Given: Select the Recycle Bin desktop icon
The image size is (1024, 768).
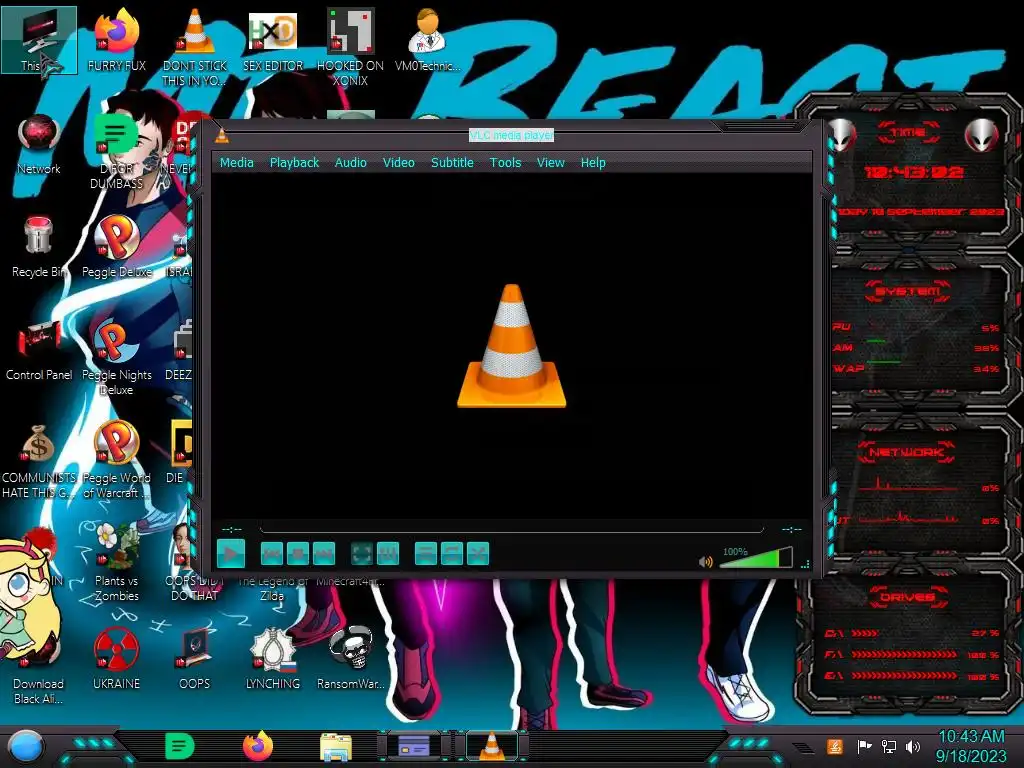Looking at the screenshot, I should 39,247.
